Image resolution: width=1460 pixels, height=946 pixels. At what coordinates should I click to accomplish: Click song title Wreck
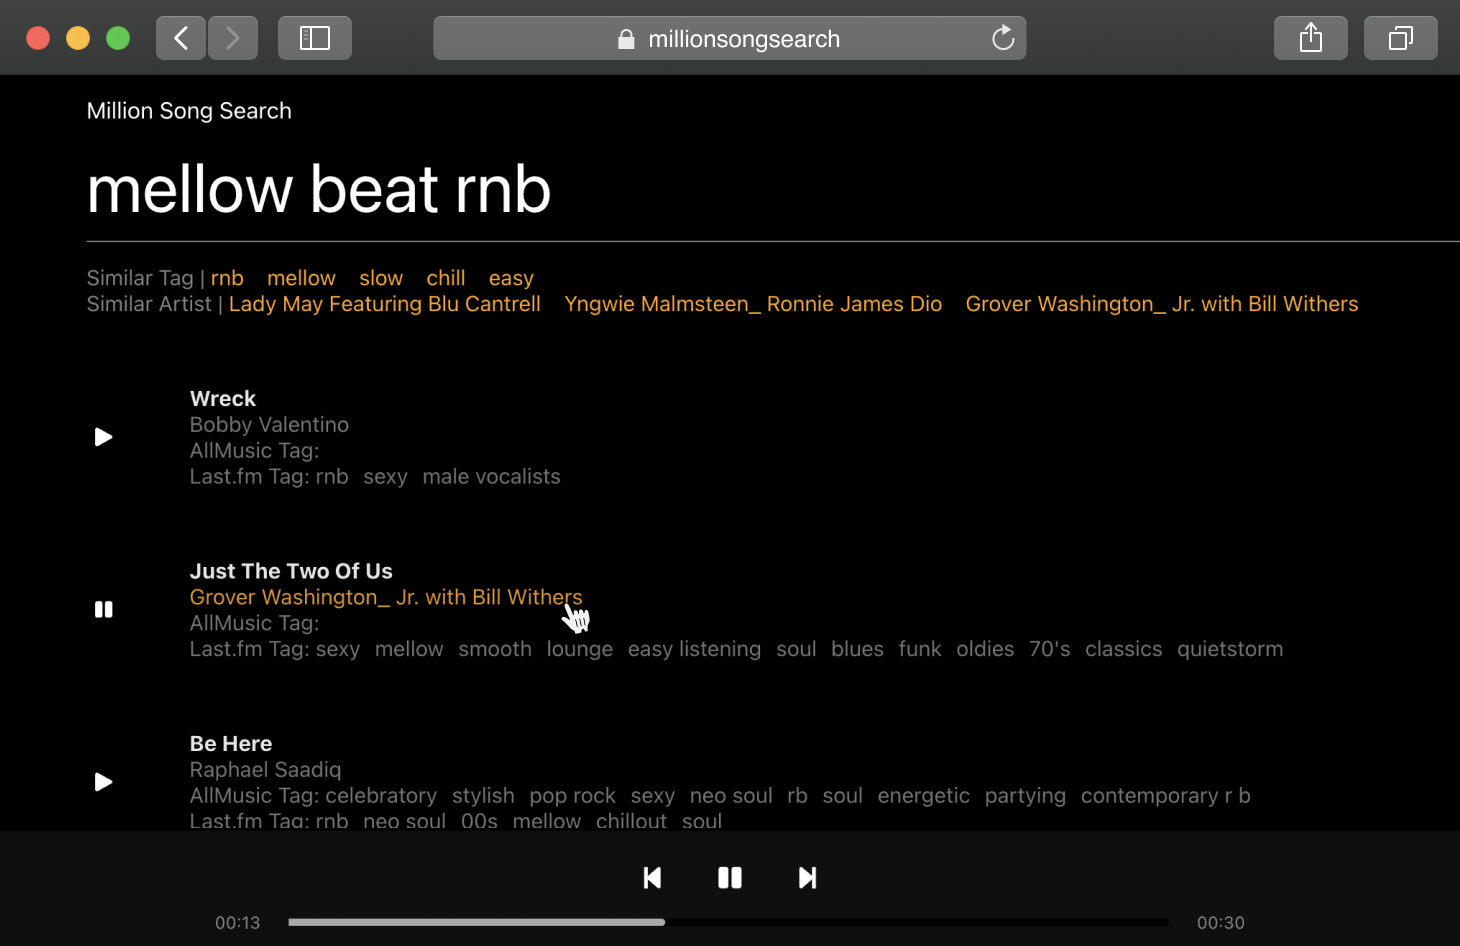(223, 399)
